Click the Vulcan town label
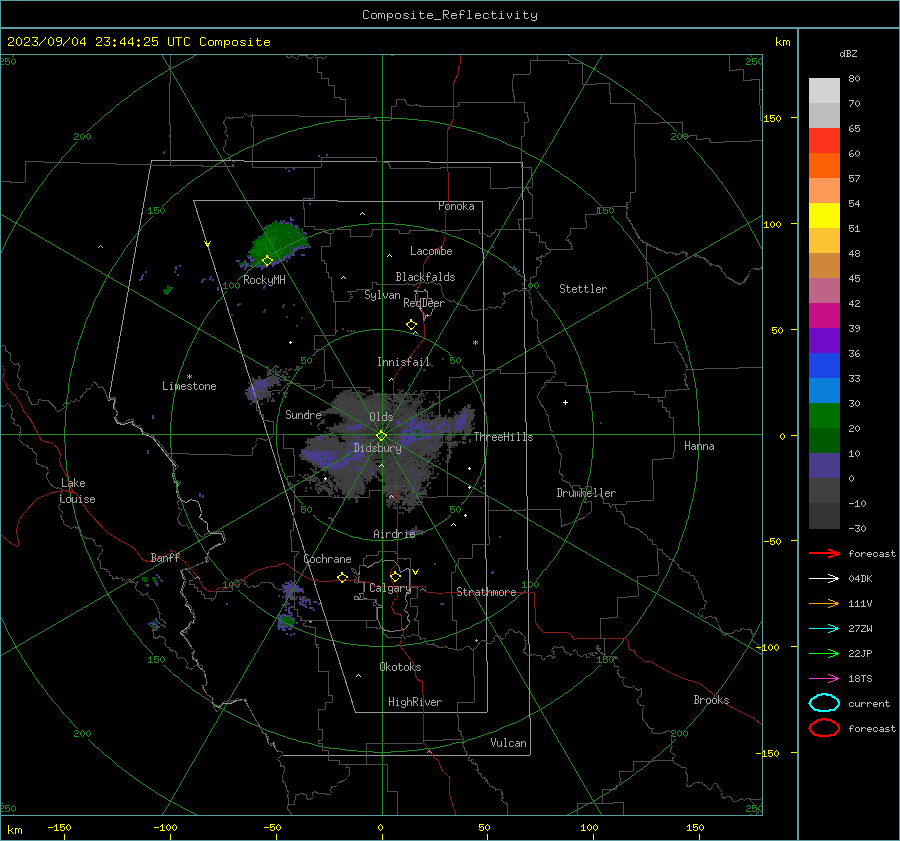 coord(509,743)
